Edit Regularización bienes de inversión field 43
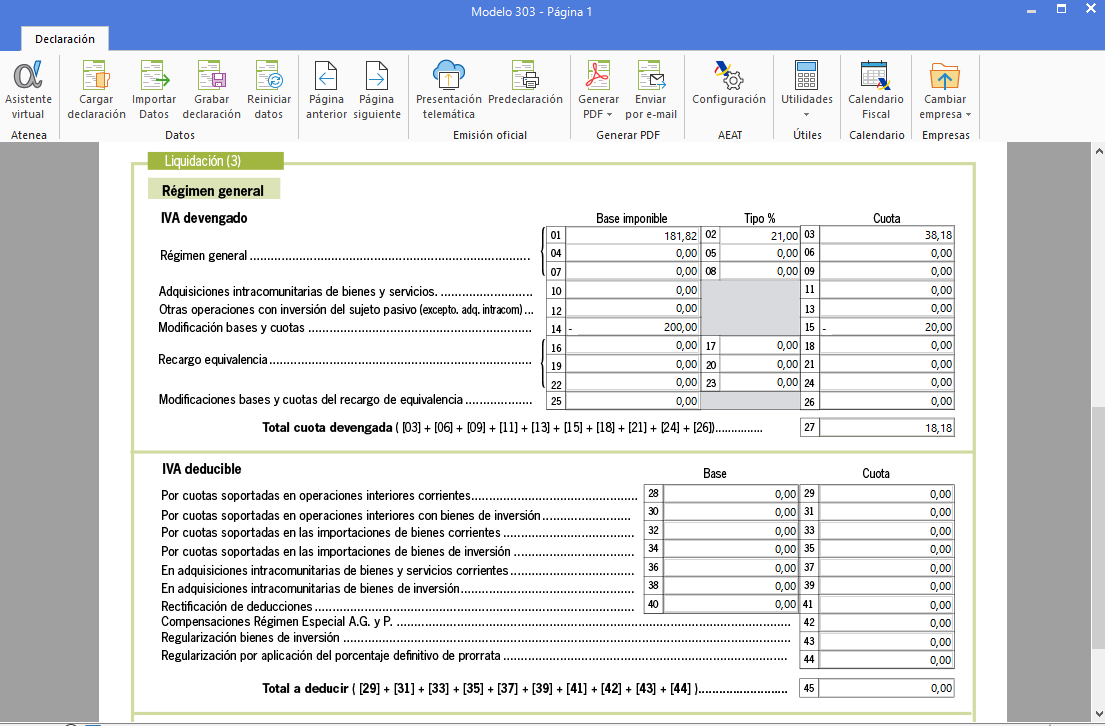 887,641
